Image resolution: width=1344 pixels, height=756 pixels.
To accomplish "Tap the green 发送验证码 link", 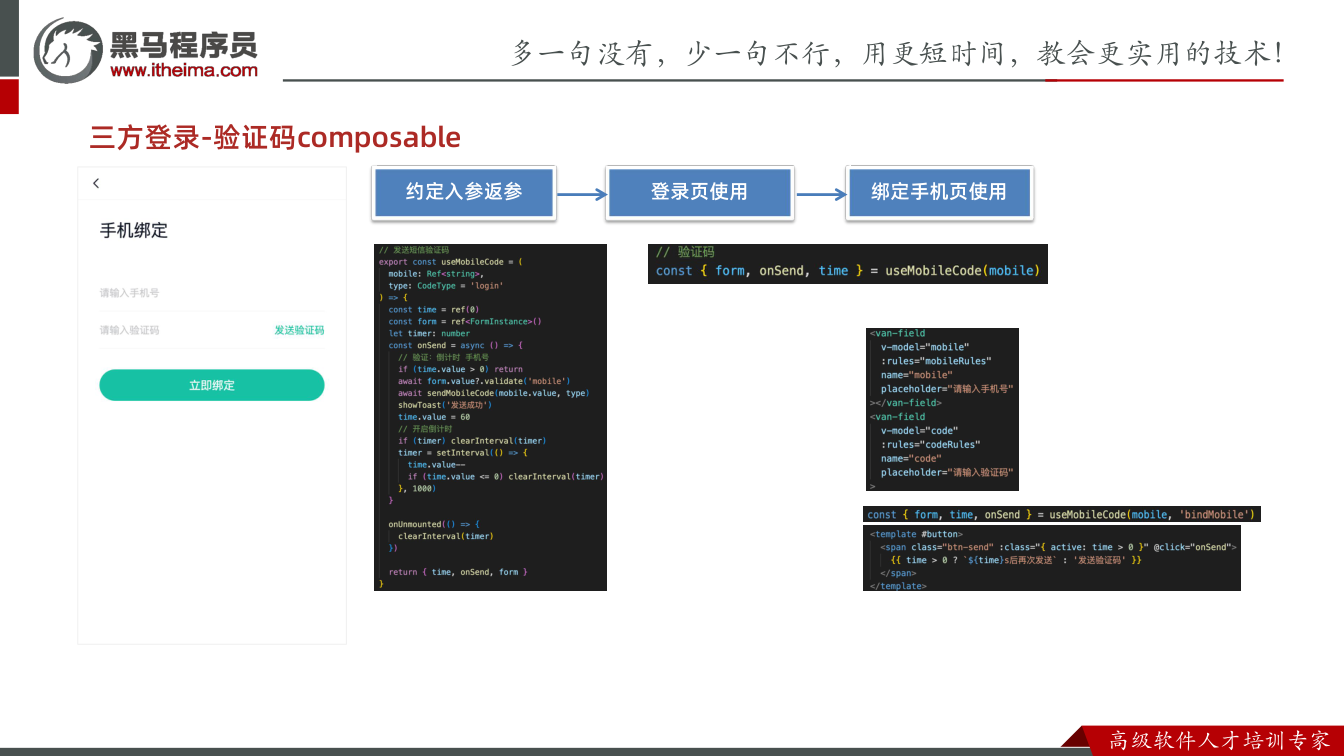I will tap(299, 330).
